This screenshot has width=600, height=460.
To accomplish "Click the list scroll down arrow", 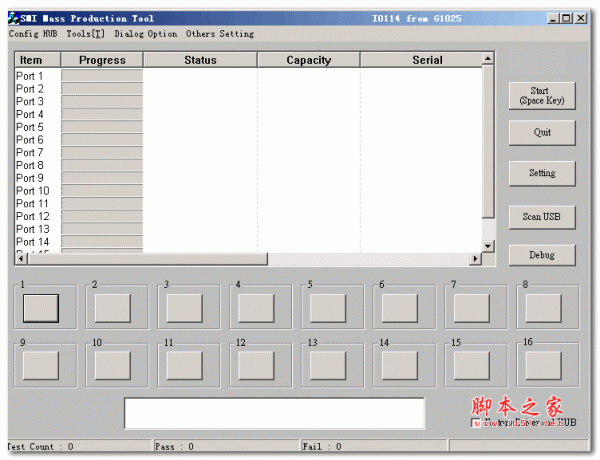I will [x=488, y=246].
